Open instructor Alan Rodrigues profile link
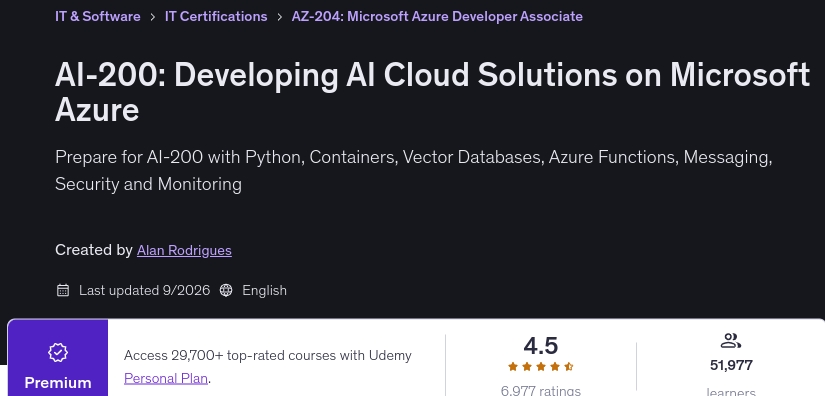Screen dimensions: 825x396 pos(184,250)
